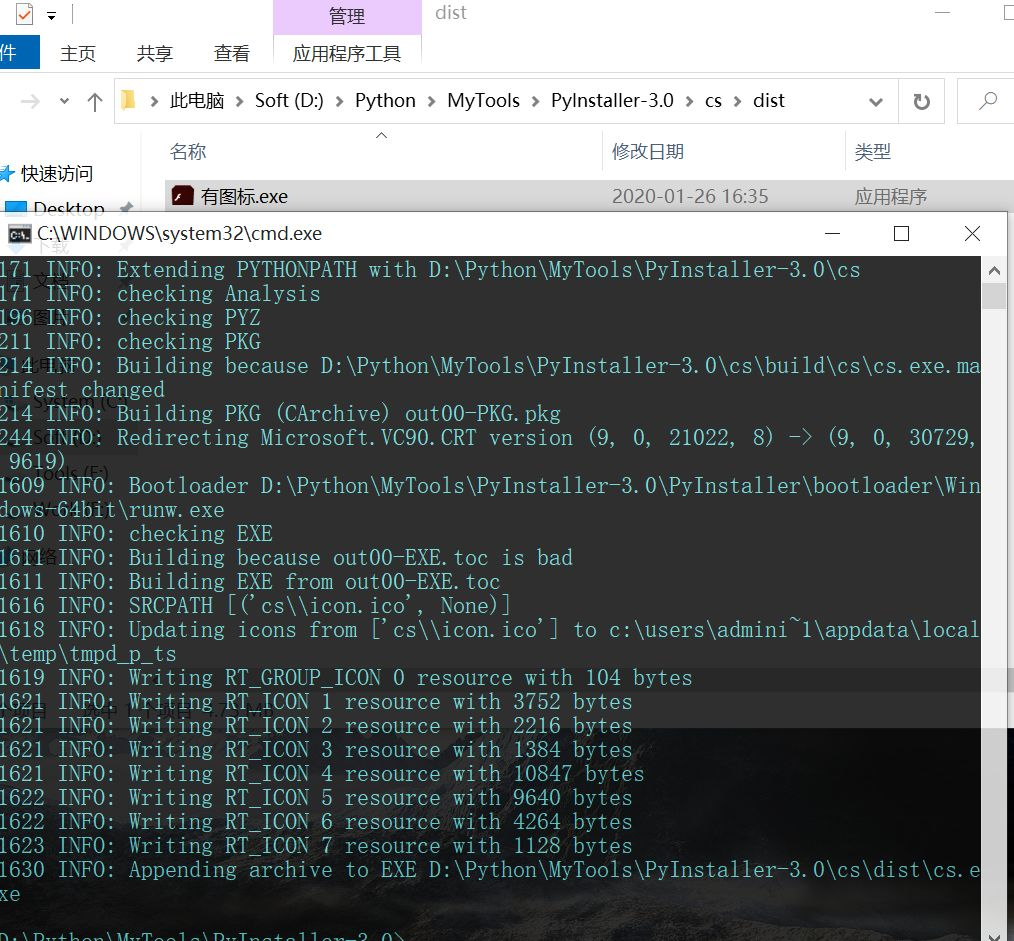The image size is (1014, 941).
Task: Click the 有图标.exe file icon
Action: 183,196
